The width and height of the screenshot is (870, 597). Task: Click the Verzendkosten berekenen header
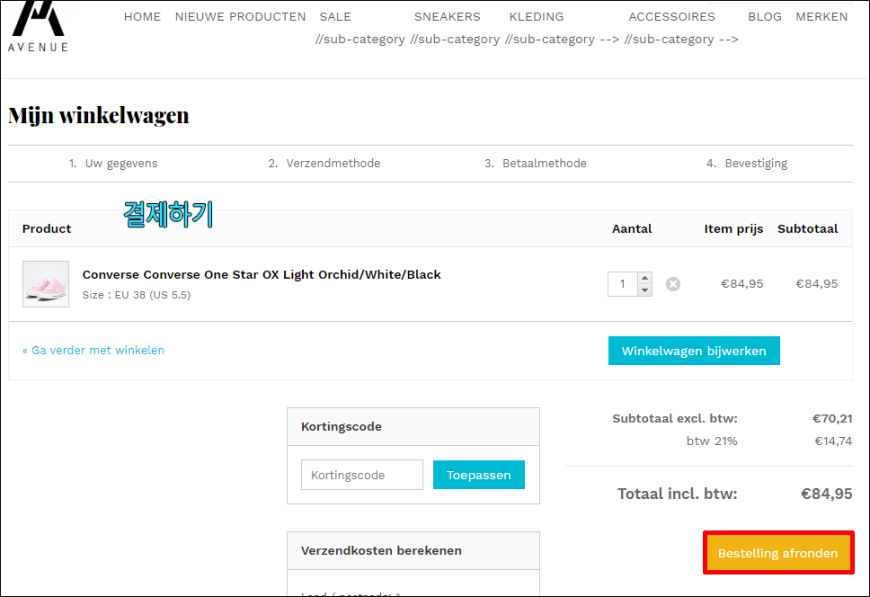[413, 550]
